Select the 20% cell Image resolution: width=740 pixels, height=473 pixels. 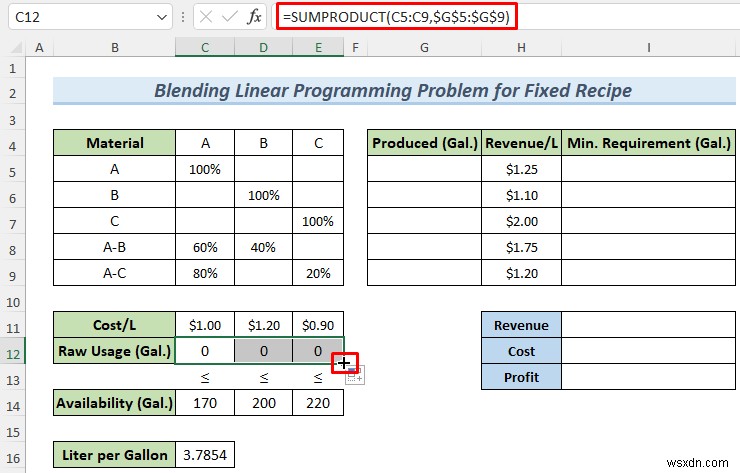[318, 273]
